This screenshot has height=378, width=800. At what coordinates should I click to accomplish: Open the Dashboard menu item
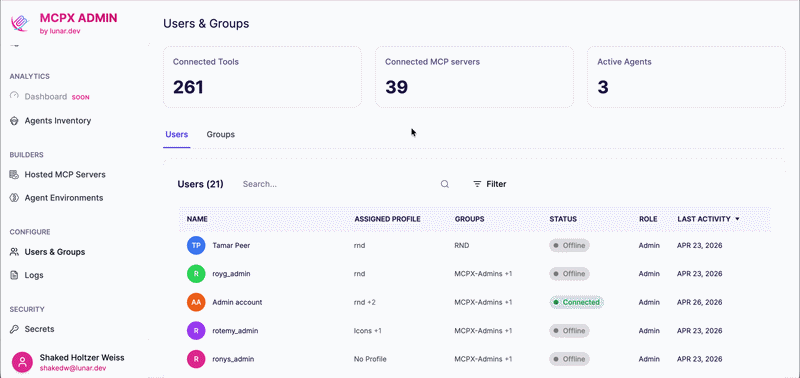45,96
